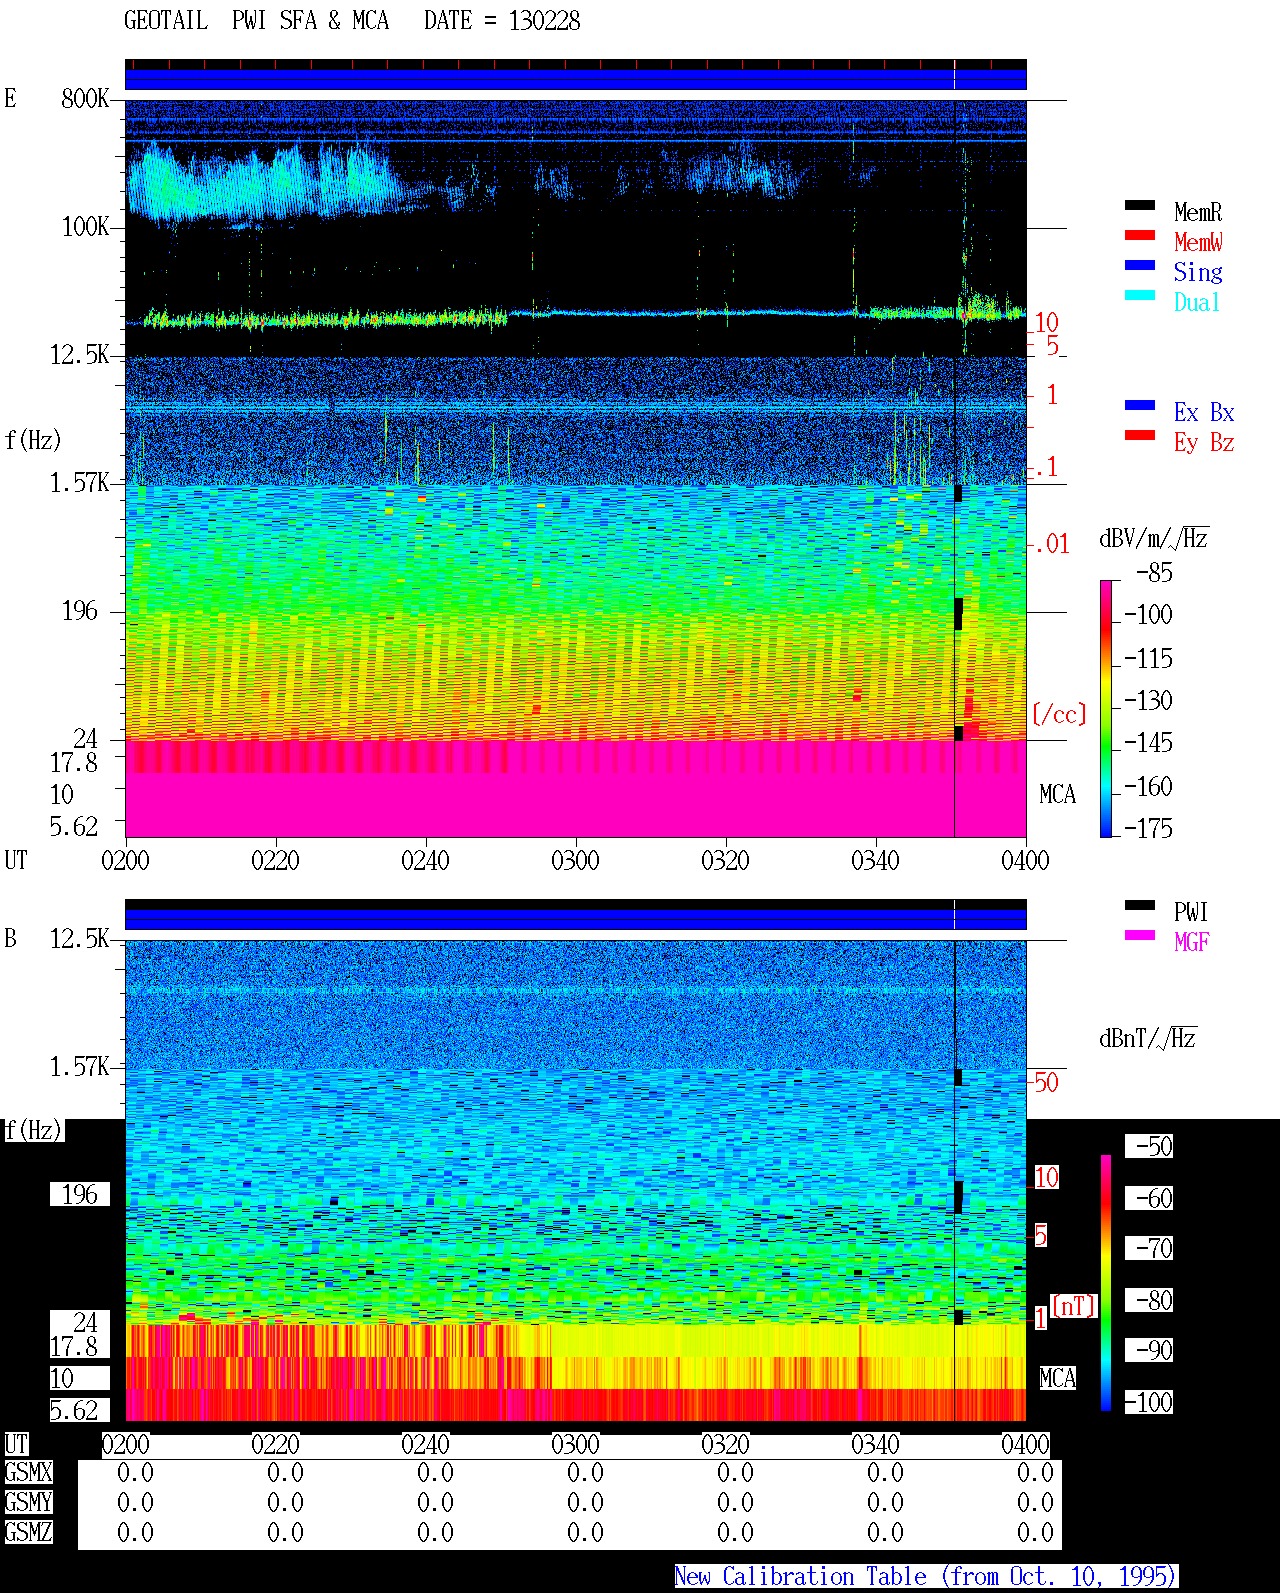Click the MGF legend label
1280x1593 pixels.
point(1191,942)
